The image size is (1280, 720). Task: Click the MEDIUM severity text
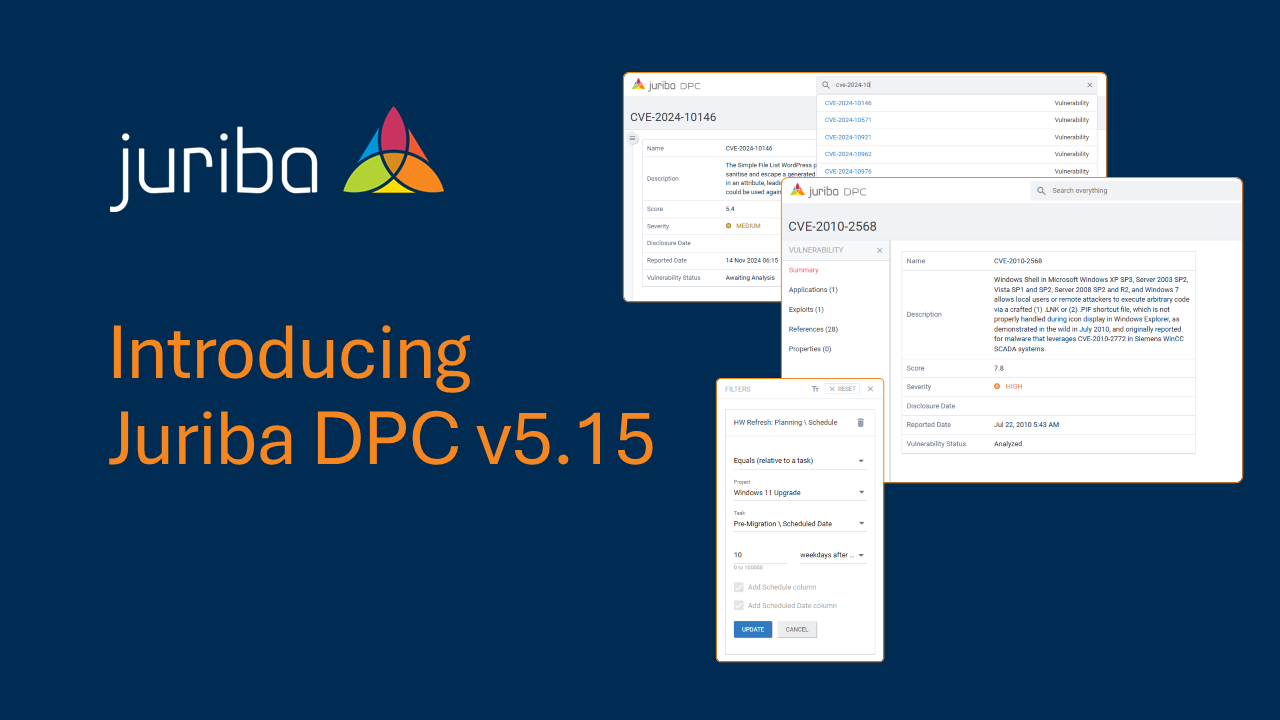748,226
